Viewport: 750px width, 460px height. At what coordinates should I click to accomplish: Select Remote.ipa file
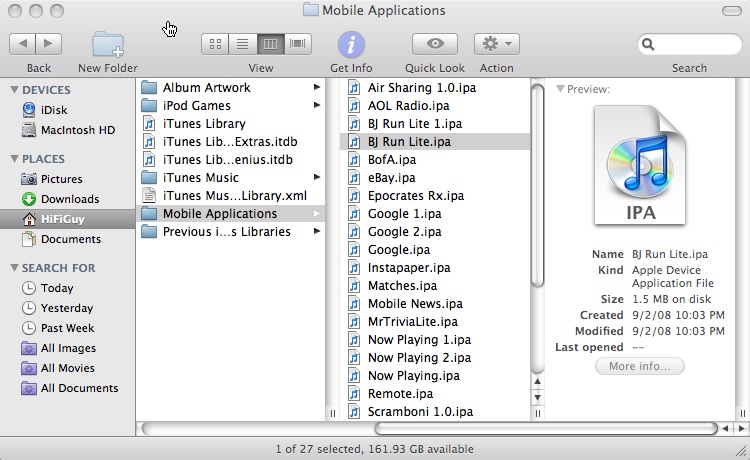435,394
